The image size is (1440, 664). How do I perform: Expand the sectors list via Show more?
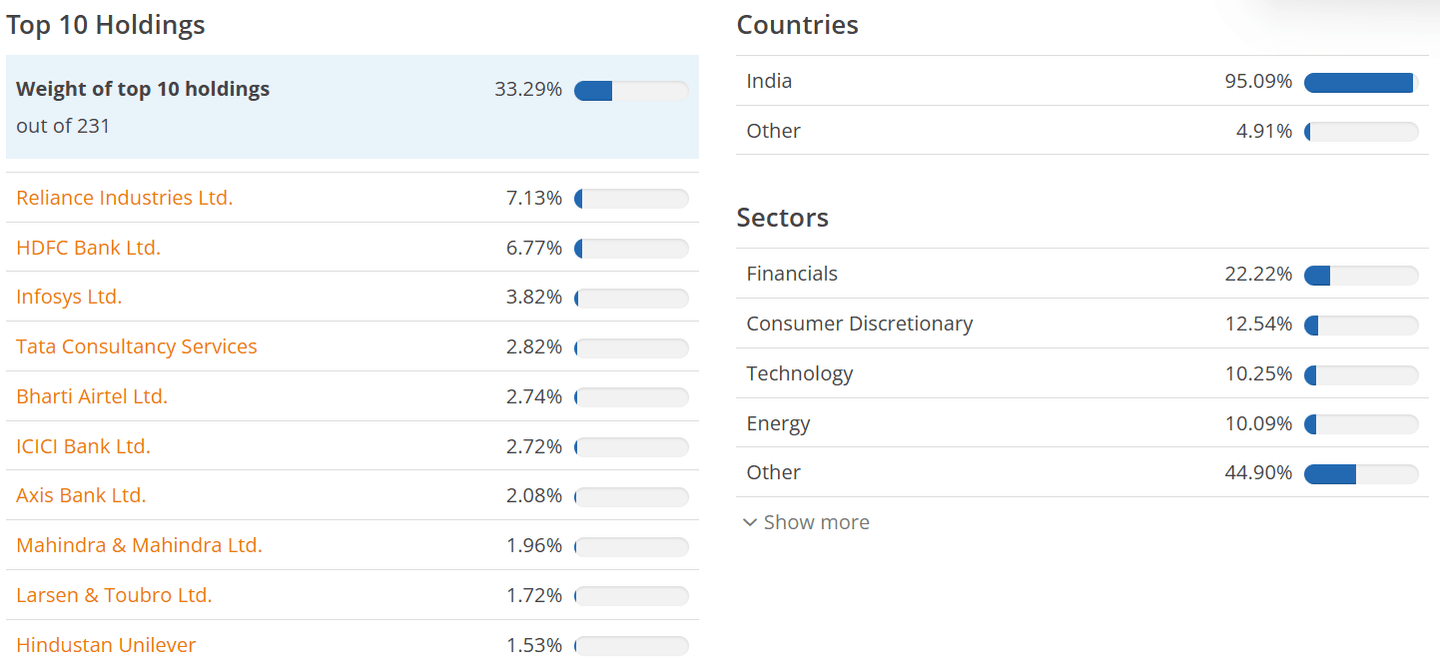tap(817, 522)
